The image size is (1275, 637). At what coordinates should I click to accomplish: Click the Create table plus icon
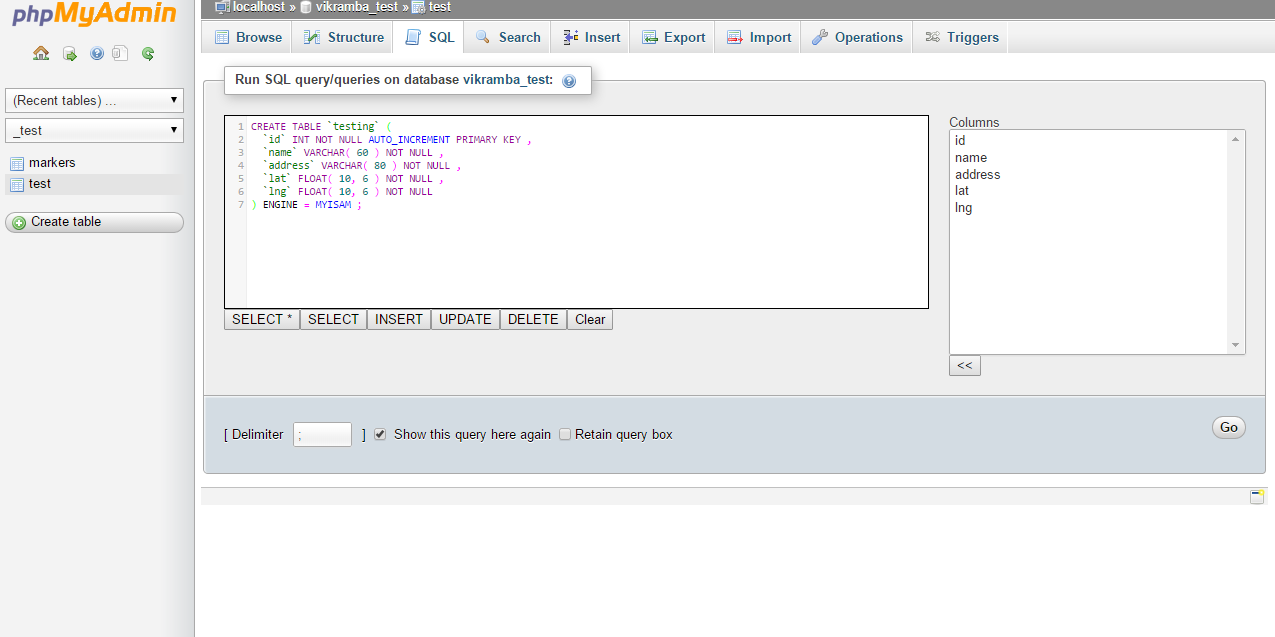pyautogui.click(x=19, y=223)
